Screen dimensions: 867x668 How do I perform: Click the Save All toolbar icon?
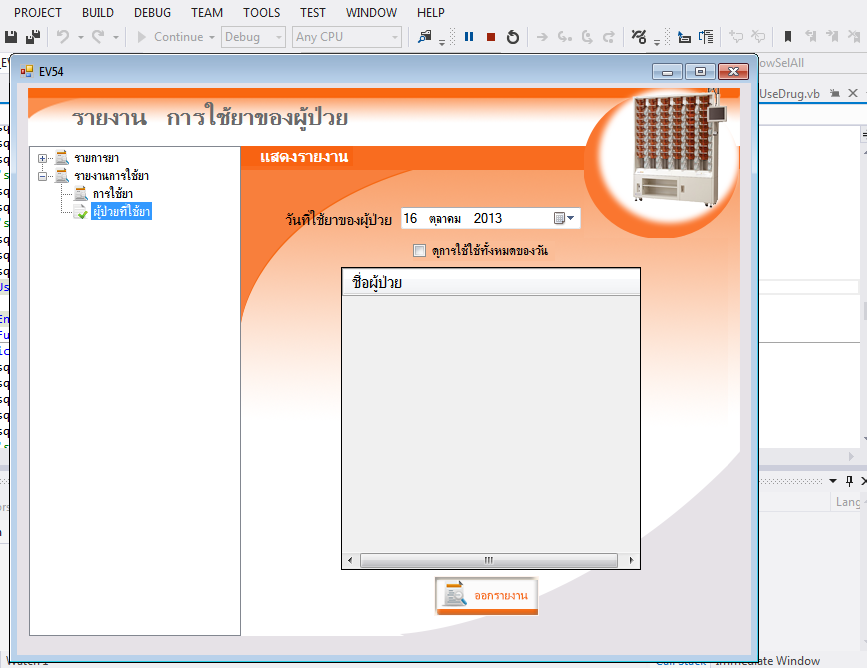point(32,37)
